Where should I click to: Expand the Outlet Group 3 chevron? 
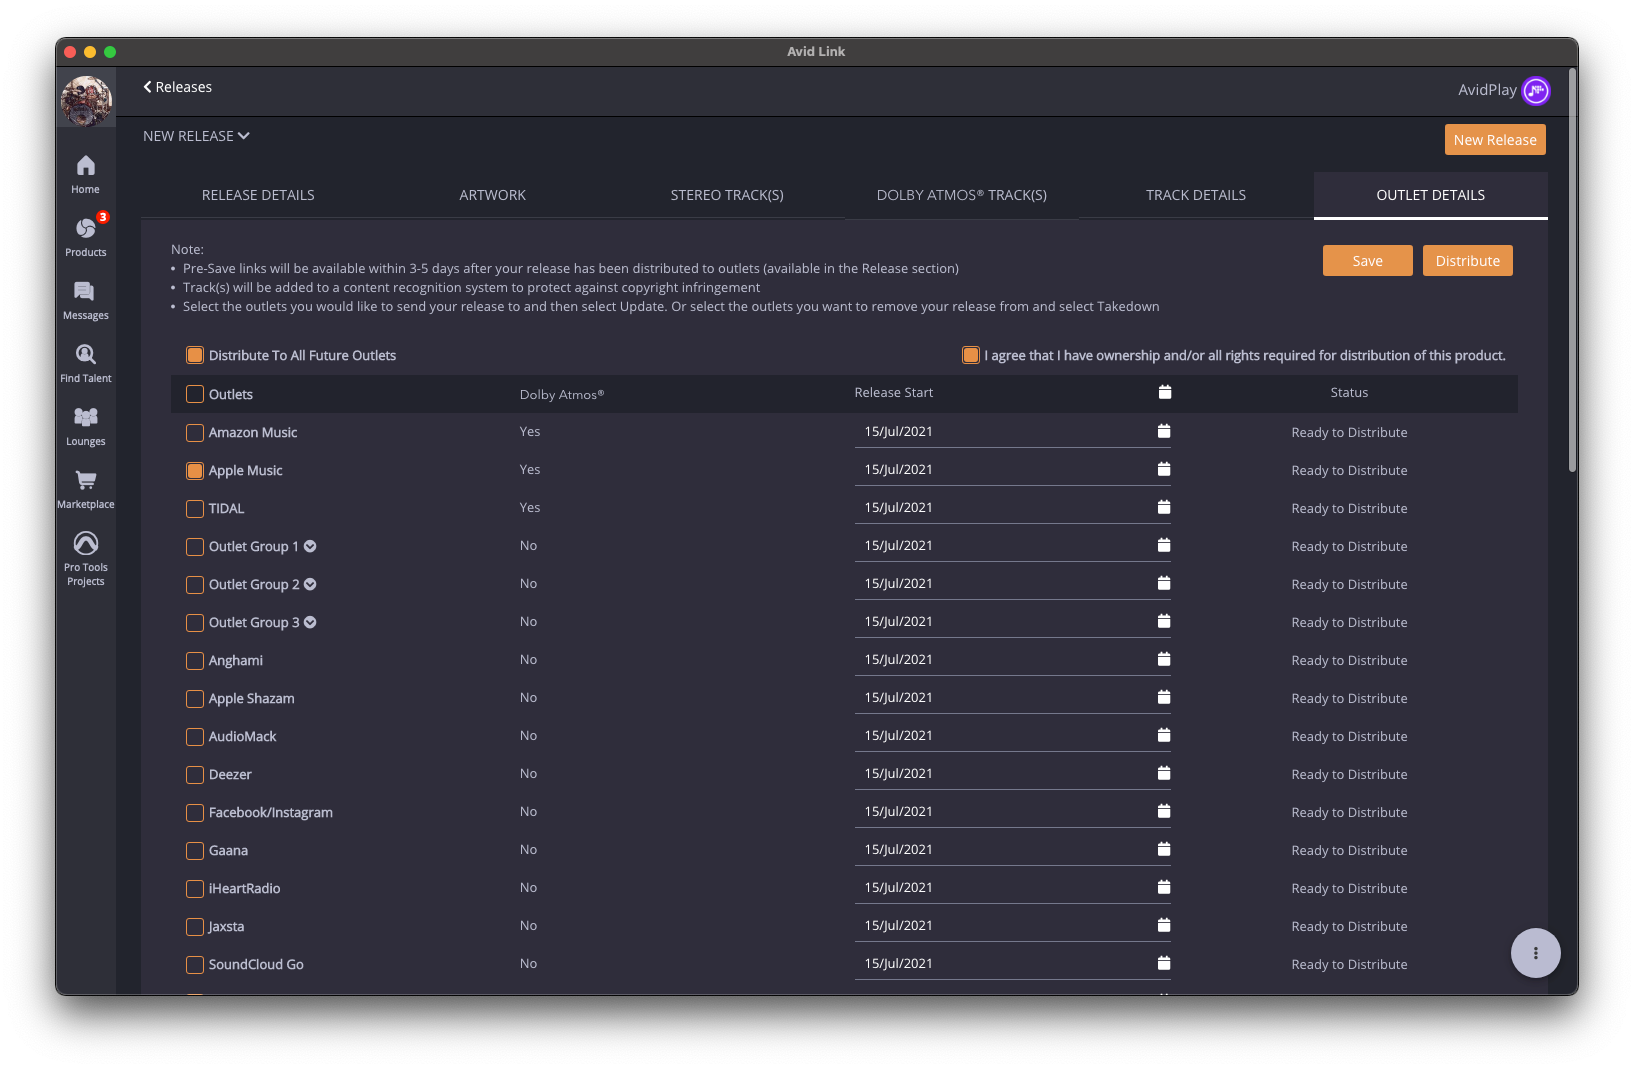point(310,622)
